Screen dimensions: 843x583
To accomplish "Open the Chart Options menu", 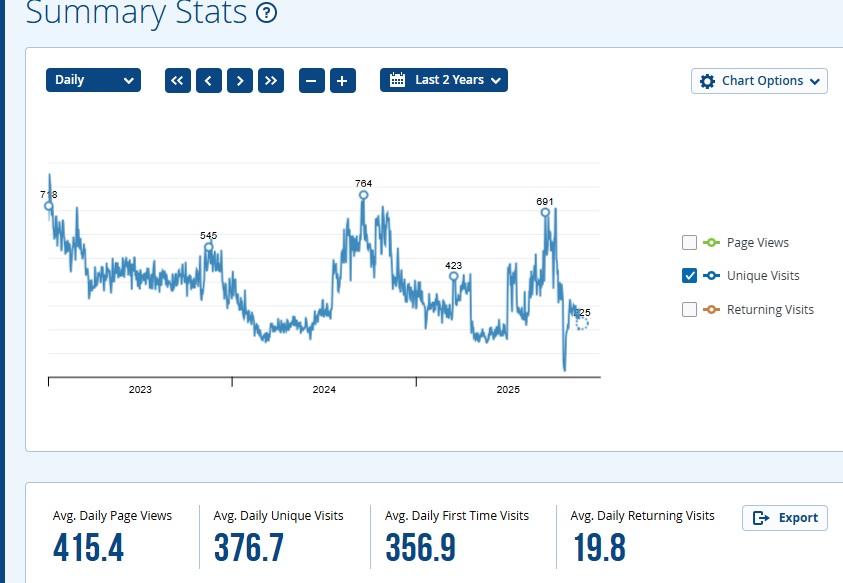I will coord(759,81).
